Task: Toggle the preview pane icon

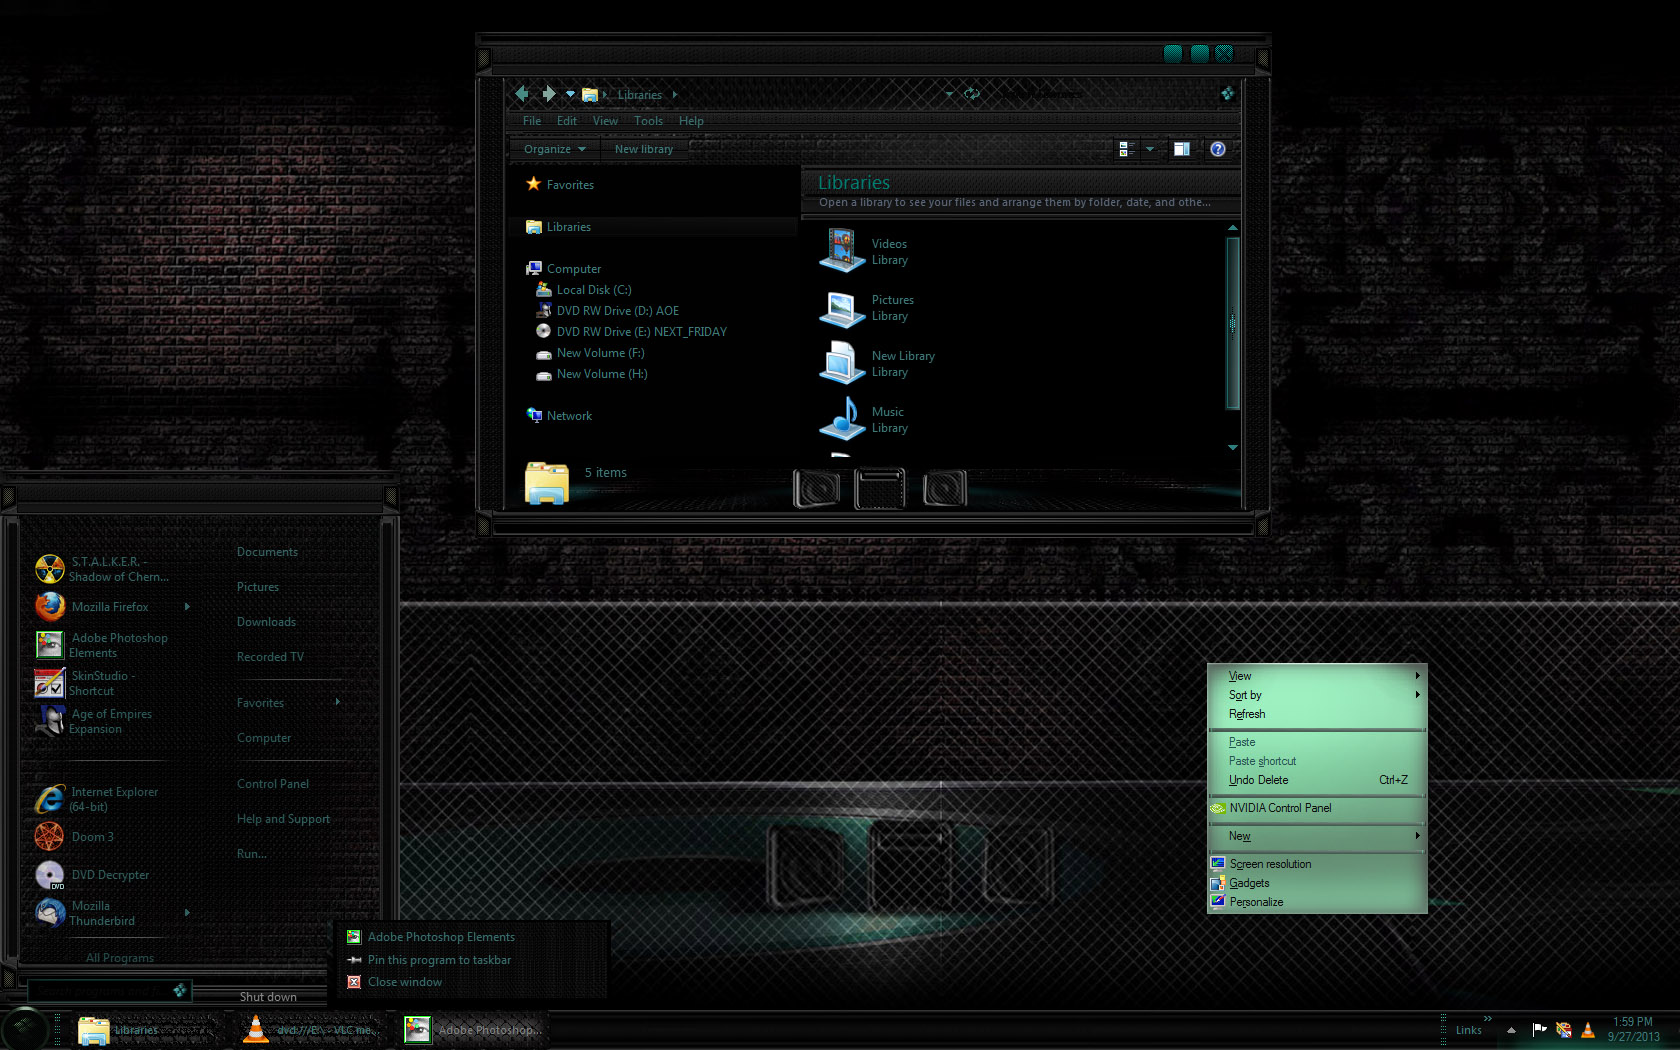Action: tap(1181, 149)
